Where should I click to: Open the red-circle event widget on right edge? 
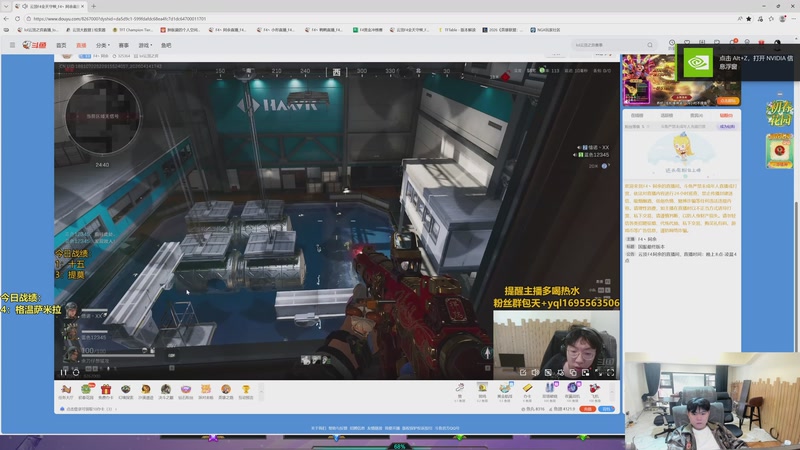tap(779, 151)
